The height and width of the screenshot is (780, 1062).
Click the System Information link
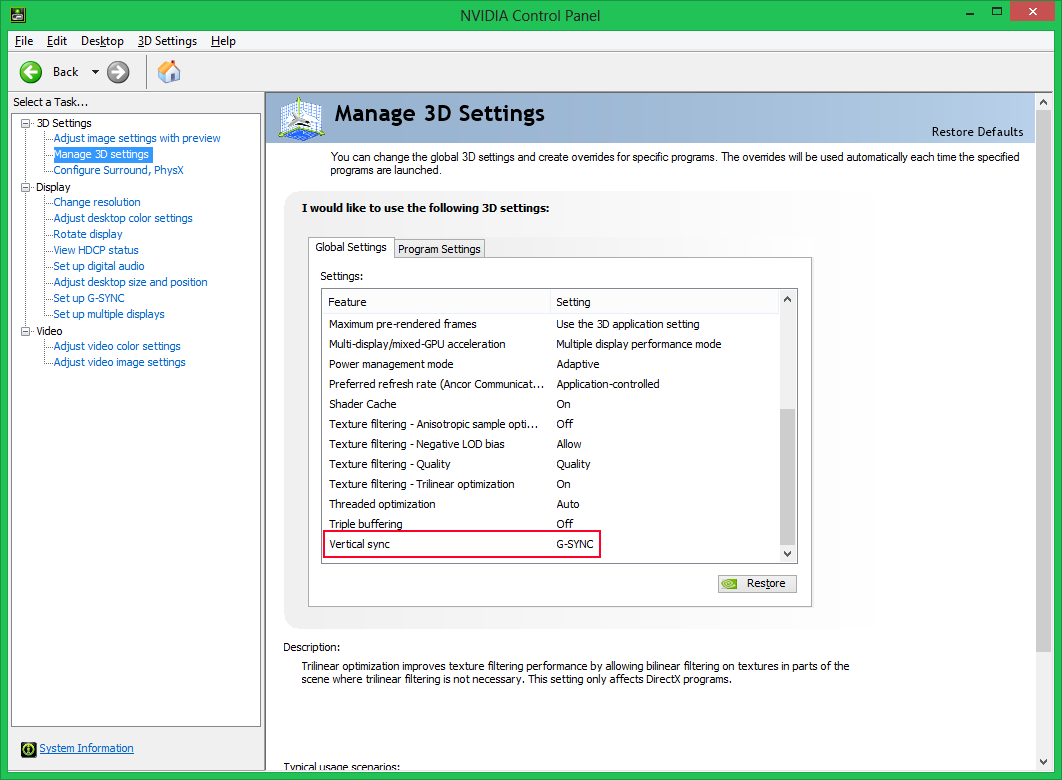click(x=86, y=748)
